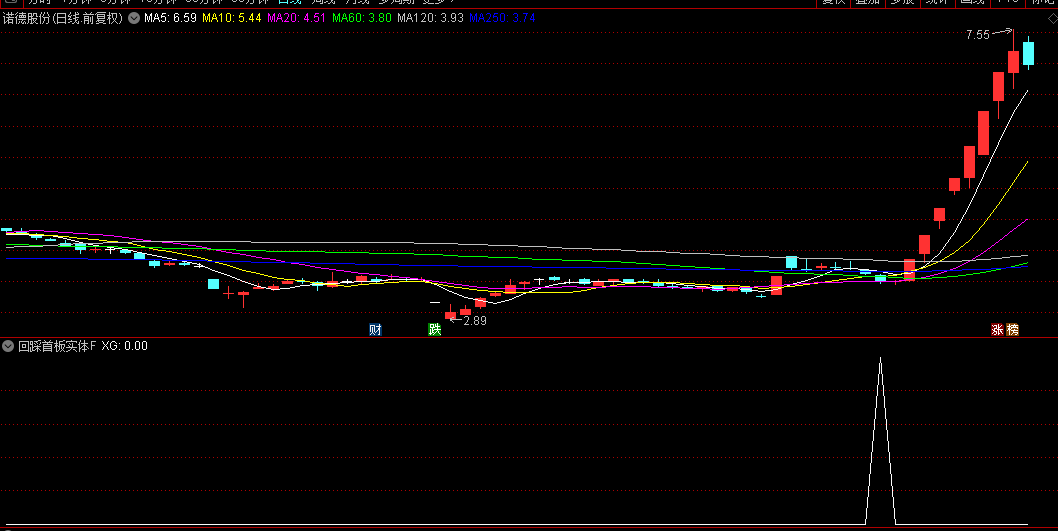
Task: Click the 涨 marker below the chart
Action: 997,329
